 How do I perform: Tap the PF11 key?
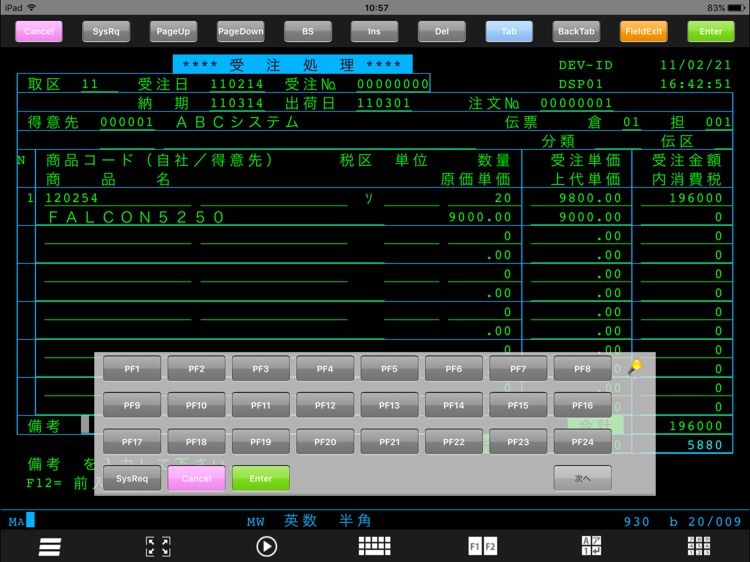[x=261, y=406]
